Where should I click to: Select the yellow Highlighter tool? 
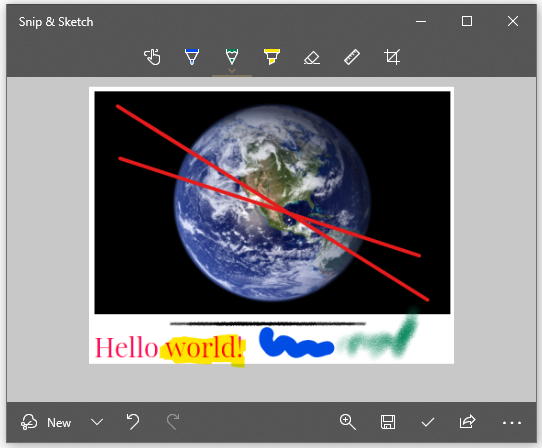pos(272,57)
